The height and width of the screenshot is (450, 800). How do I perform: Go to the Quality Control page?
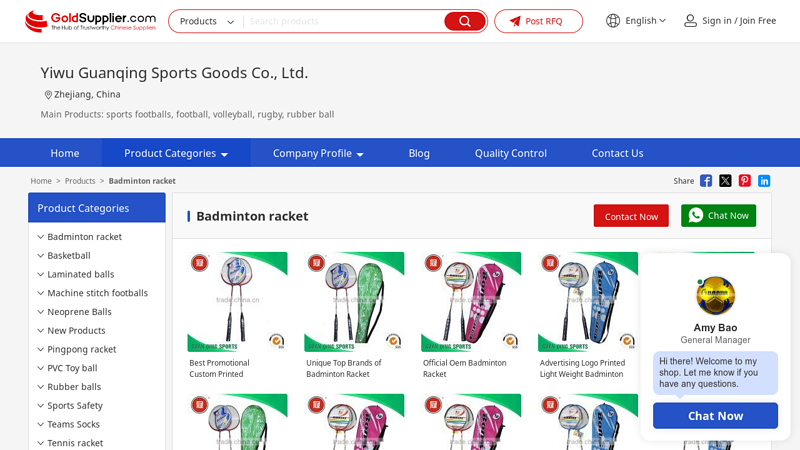pyautogui.click(x=511, y=153)
